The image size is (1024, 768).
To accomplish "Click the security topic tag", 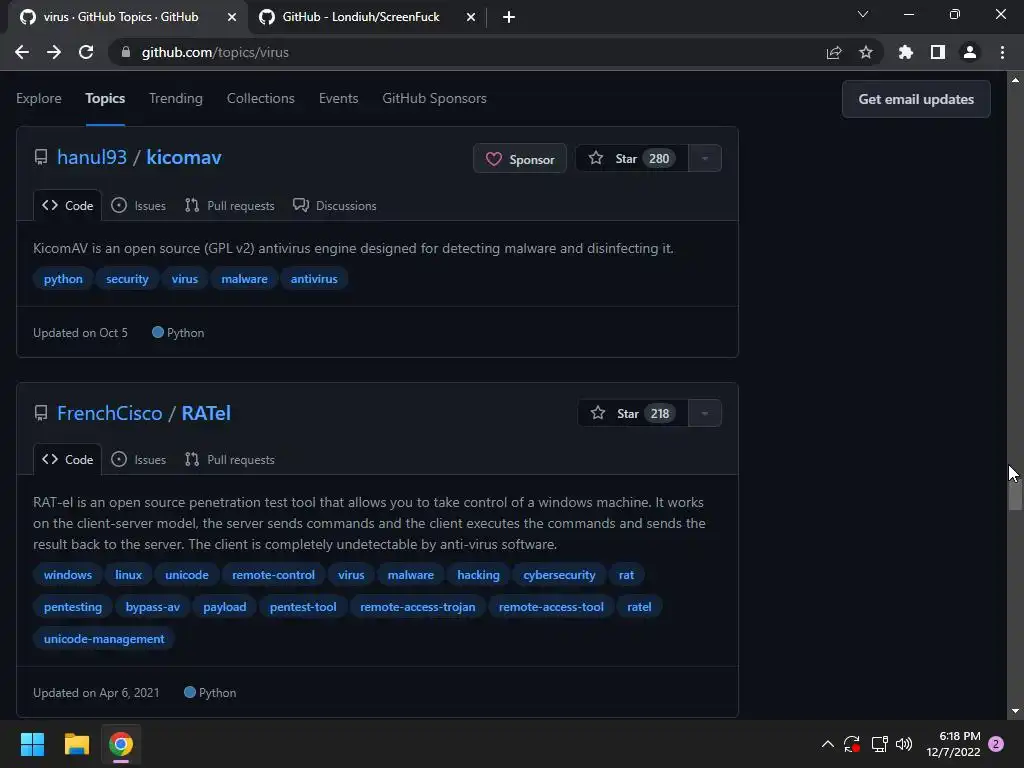I will coord(127,279).
